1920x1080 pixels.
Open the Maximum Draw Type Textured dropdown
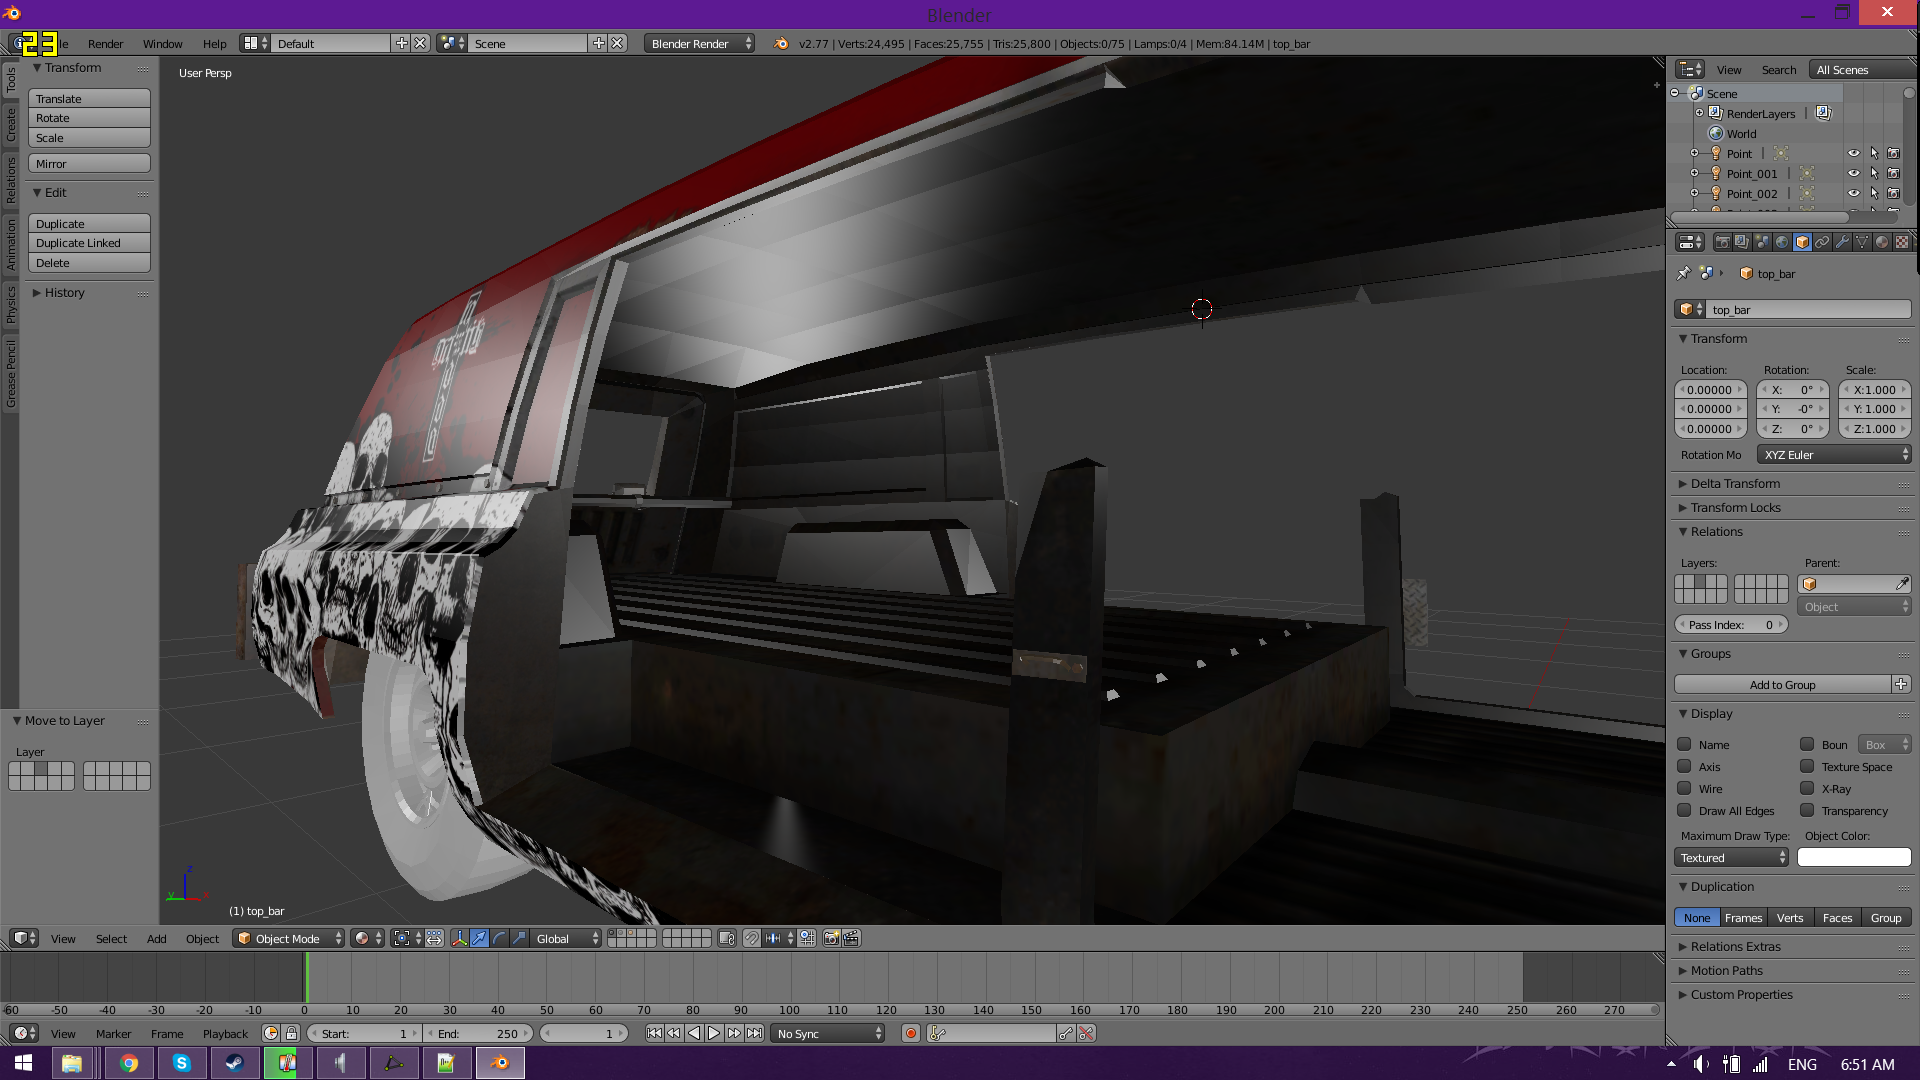point(1731,858)
